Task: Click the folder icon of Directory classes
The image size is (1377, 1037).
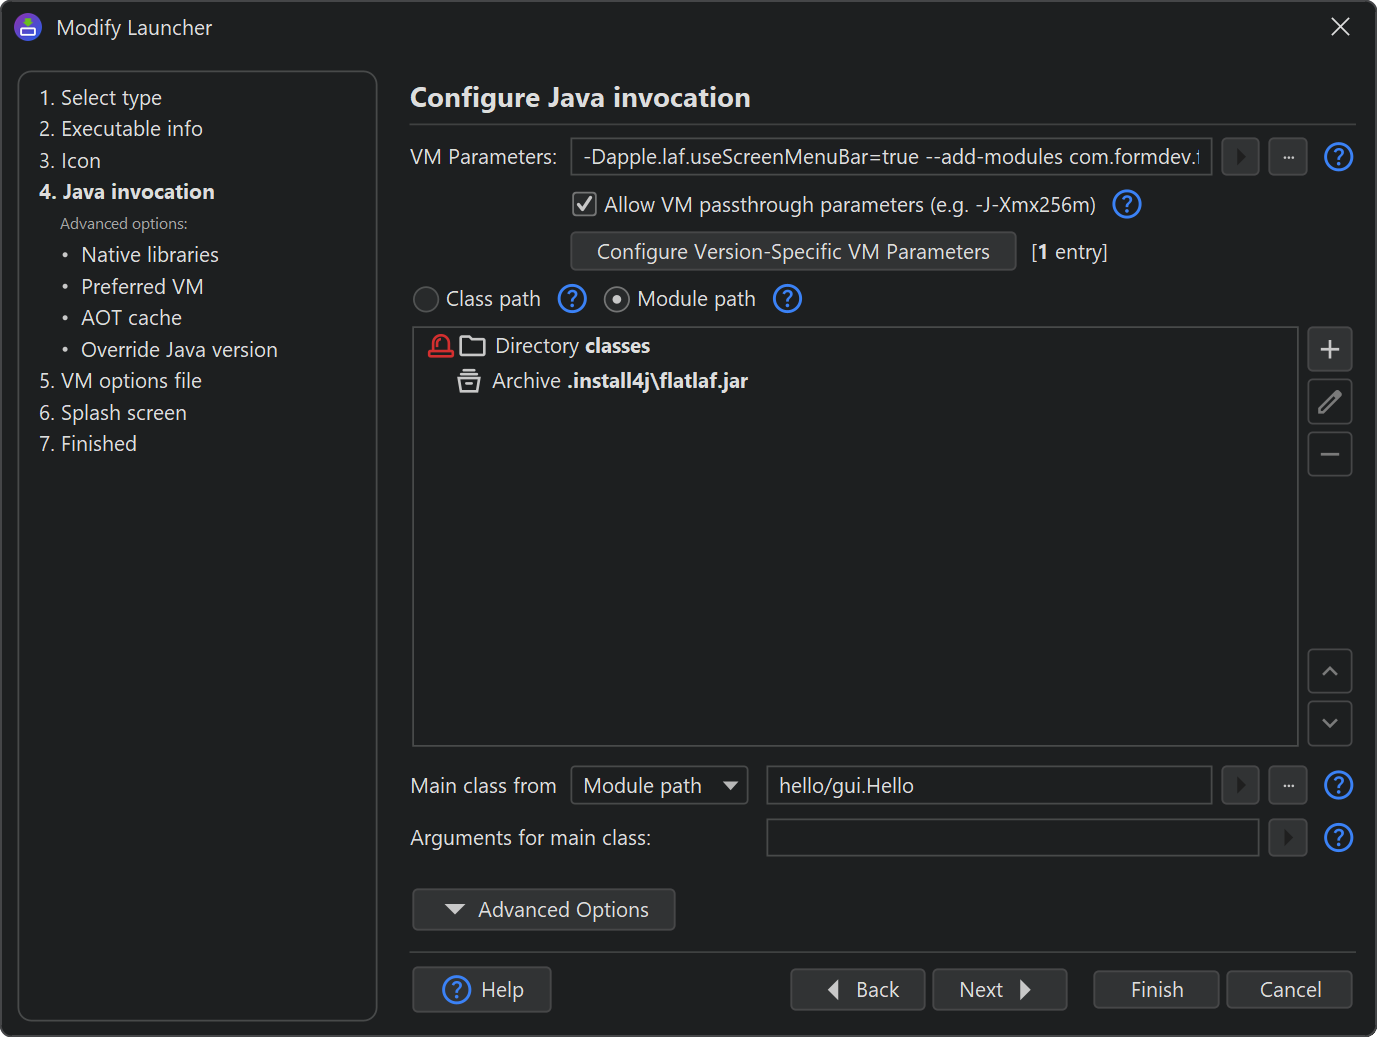Action: click(x=472, y=346)
